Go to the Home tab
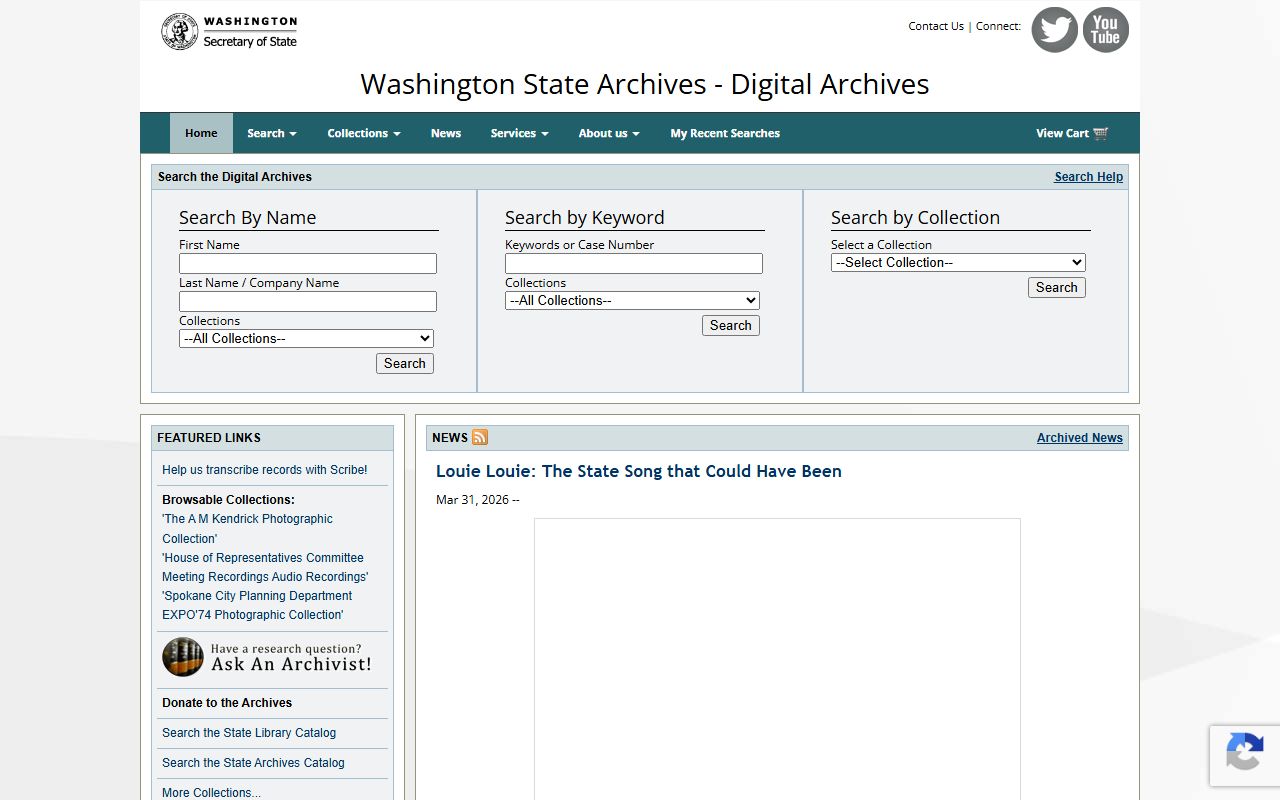 pyautogui.click(x=201, y=133)
